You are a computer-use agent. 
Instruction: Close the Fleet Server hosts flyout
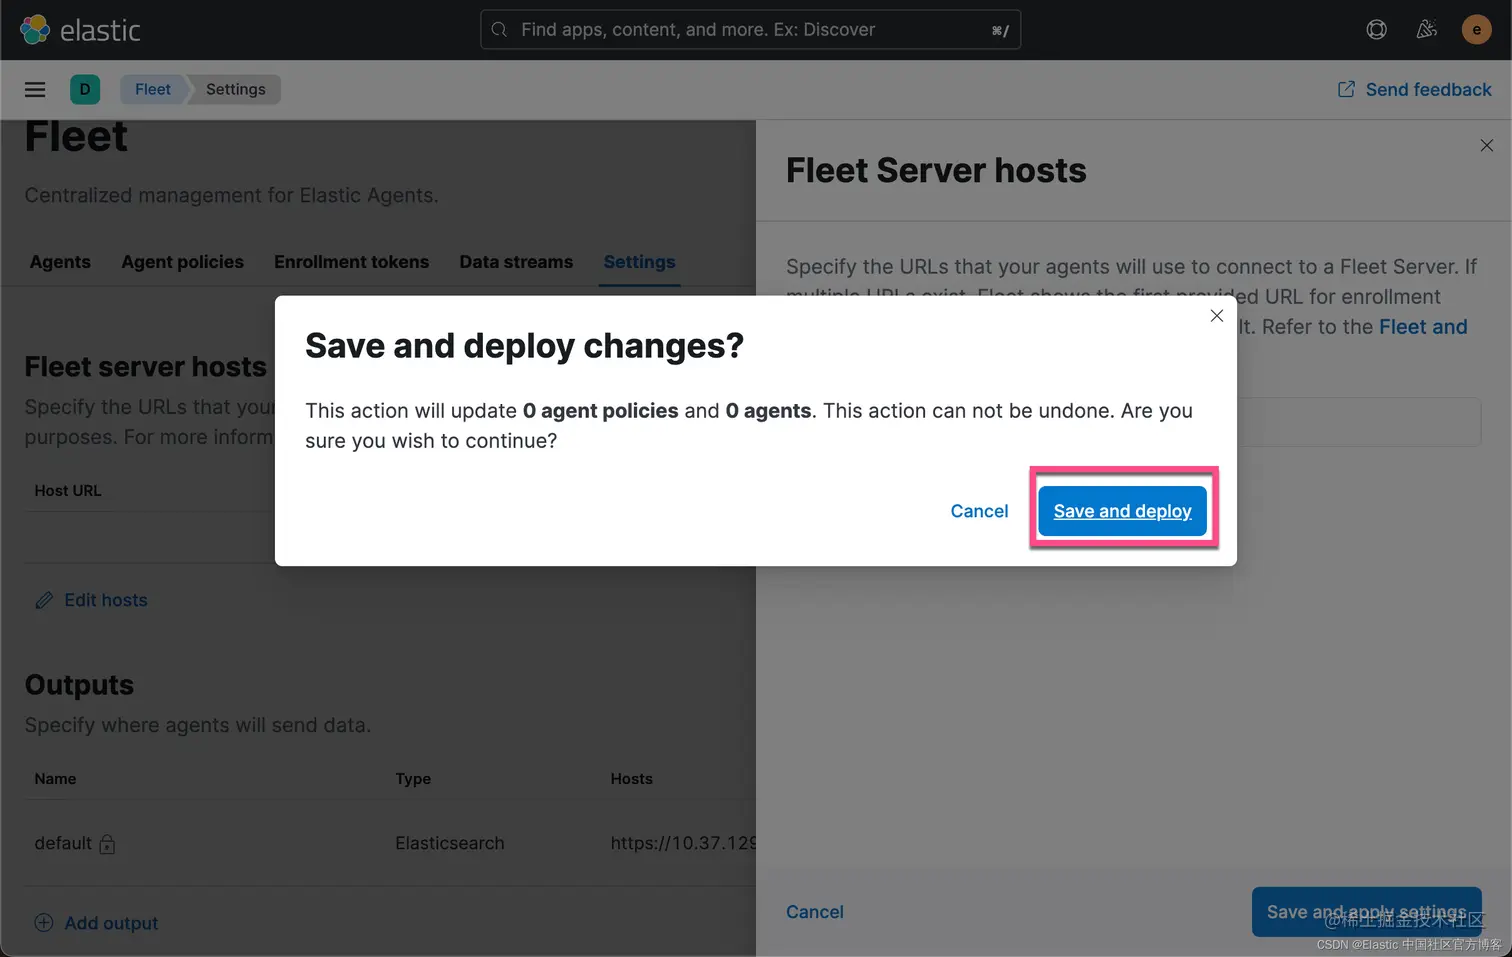[1487, 146]
